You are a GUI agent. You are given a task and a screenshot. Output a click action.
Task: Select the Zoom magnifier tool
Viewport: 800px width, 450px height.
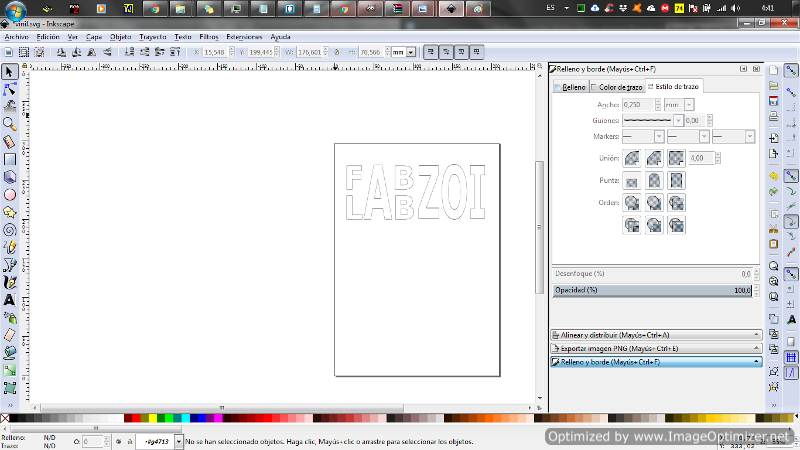9,124
